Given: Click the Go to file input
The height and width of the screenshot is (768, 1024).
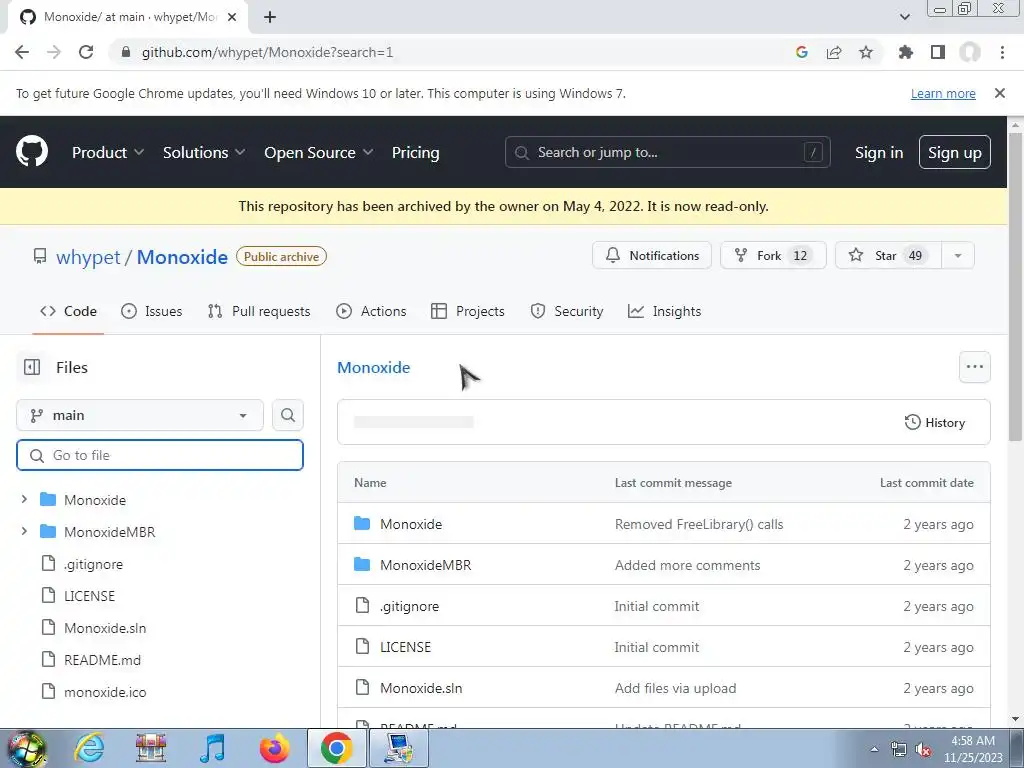Looking at the screenshot, I should point(160,455).
